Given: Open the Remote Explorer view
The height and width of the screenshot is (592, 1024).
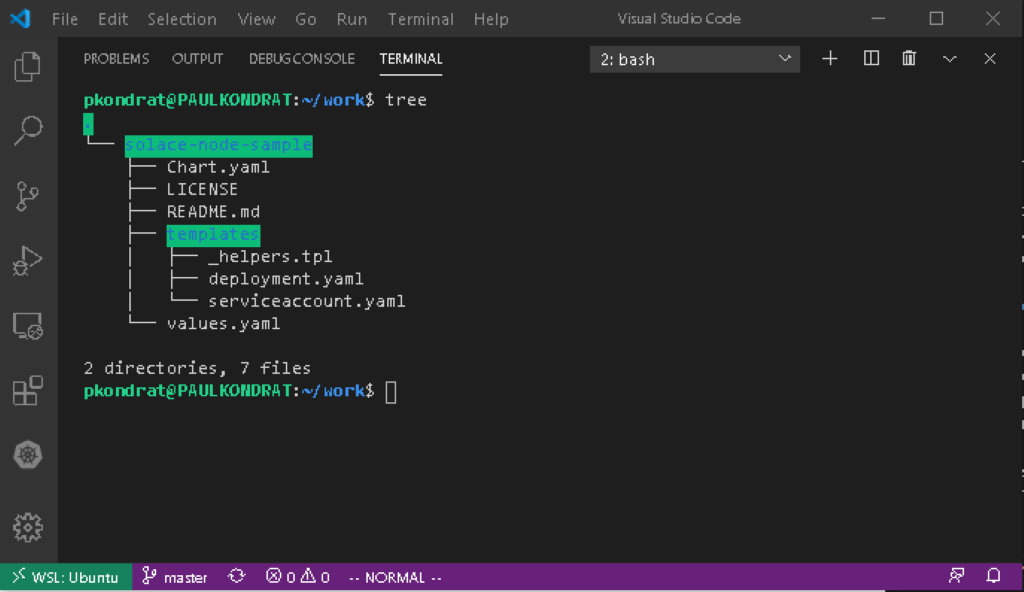Looking at the screenshot, I should point(28,326).
